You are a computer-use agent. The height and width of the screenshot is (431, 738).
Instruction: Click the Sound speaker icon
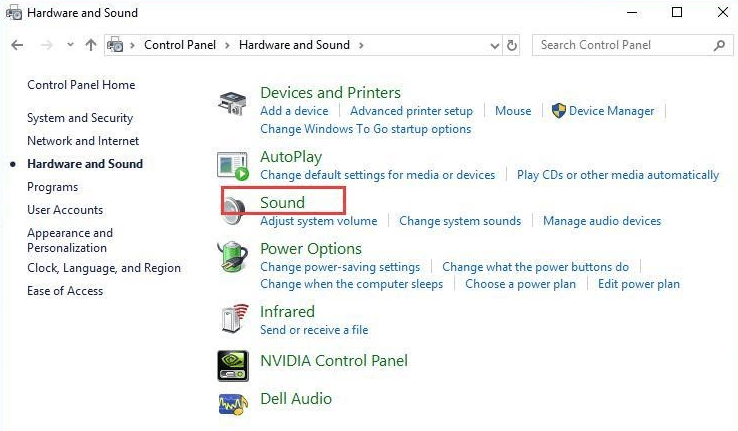[x=233, y=210]
